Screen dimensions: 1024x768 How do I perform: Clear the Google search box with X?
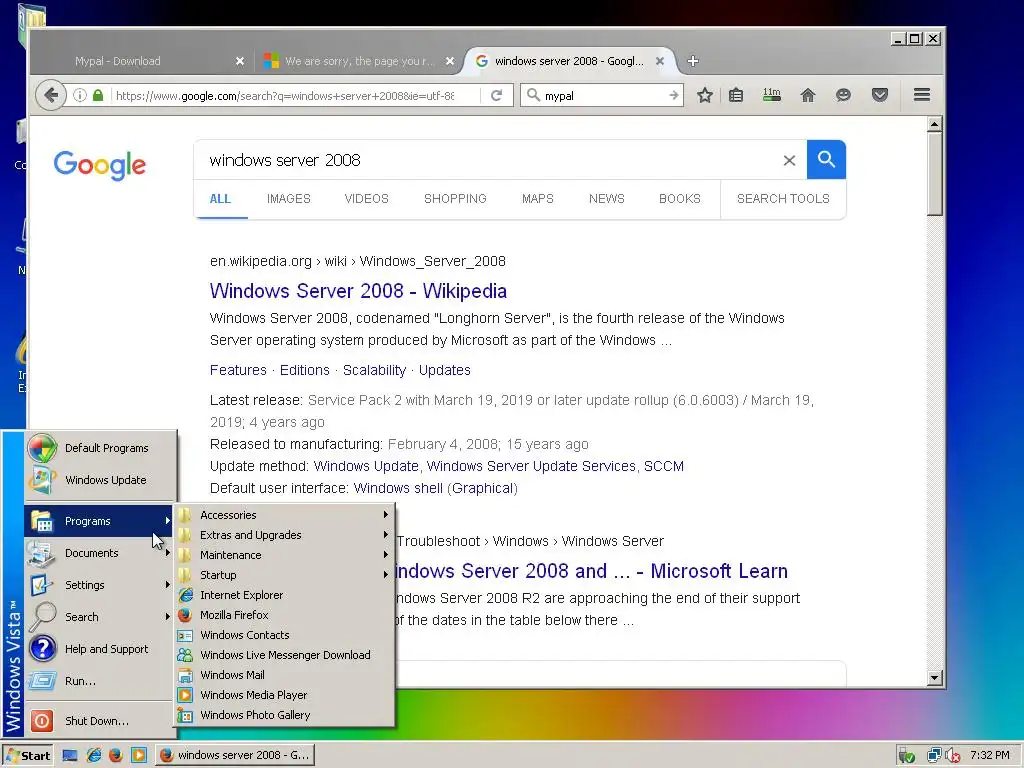(x=789, y=160)
